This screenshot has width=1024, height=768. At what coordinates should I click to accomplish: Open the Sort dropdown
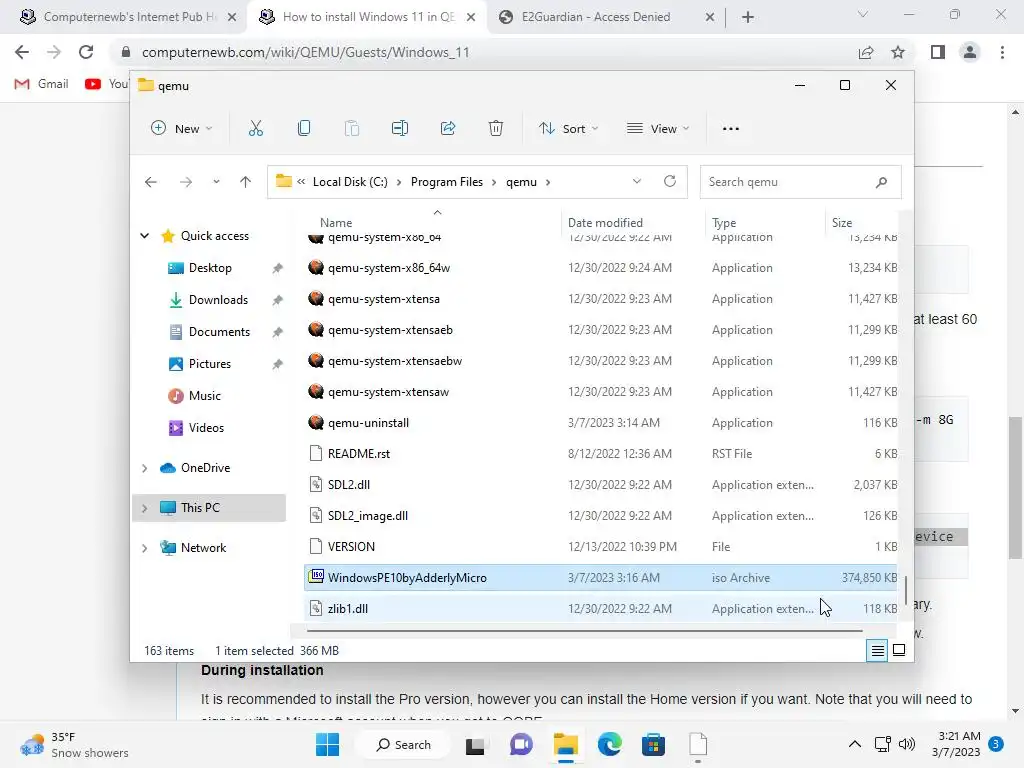568,129
